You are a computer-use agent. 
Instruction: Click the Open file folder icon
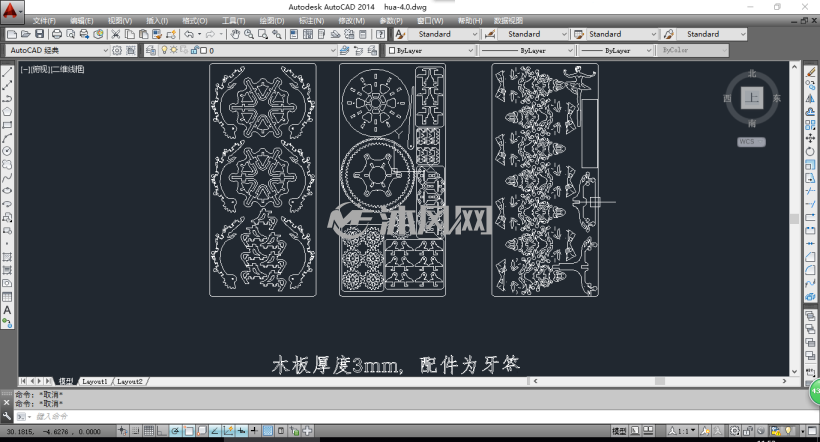[25, 34]
